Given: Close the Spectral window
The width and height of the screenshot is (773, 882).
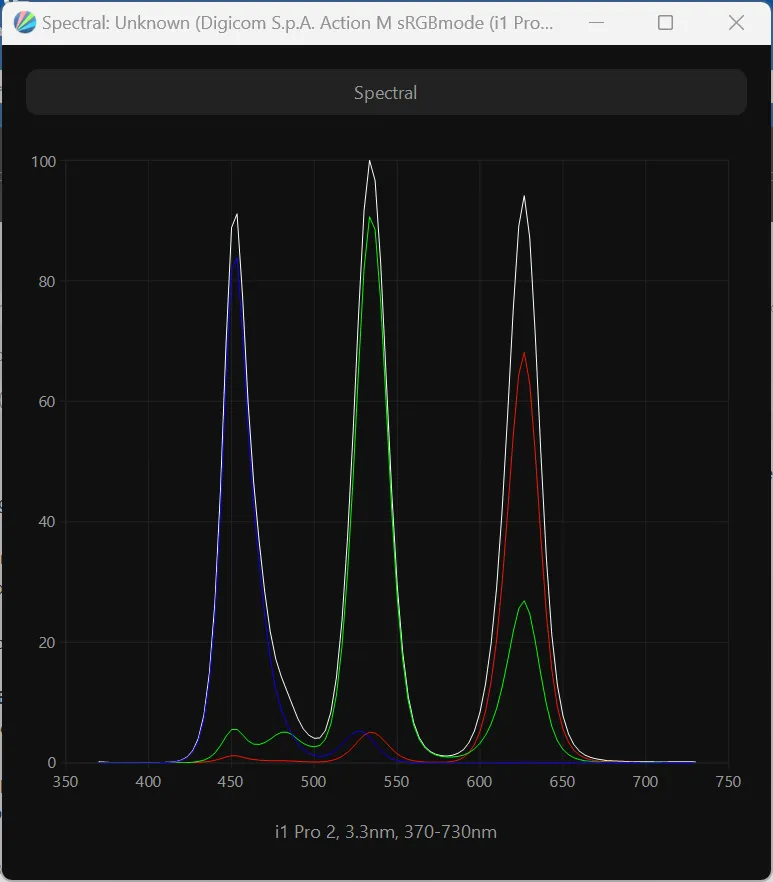Looking at the screenshot, I should [736, 23].
